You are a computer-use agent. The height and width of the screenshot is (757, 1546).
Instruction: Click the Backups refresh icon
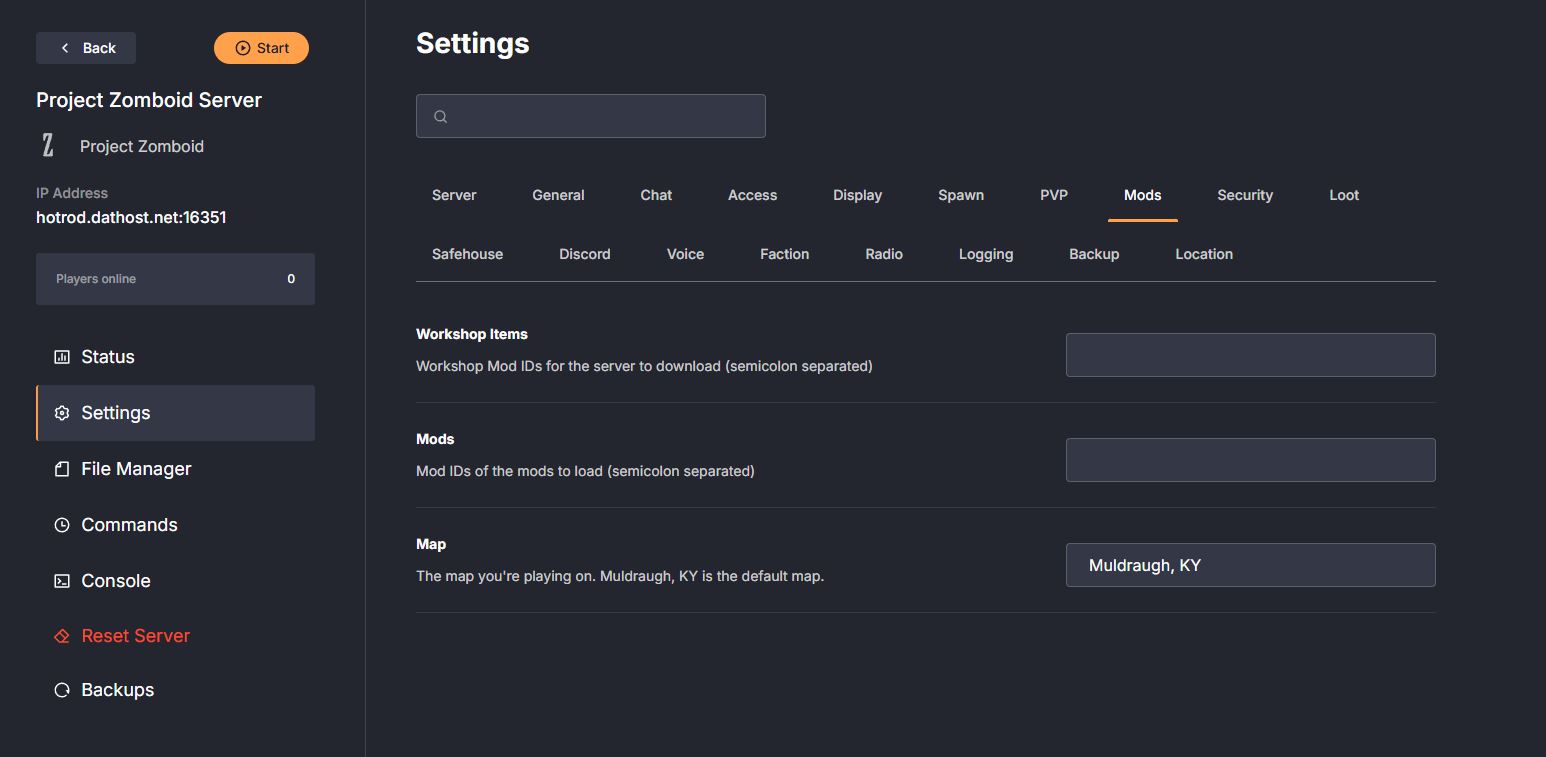click(x=62, y=690)
